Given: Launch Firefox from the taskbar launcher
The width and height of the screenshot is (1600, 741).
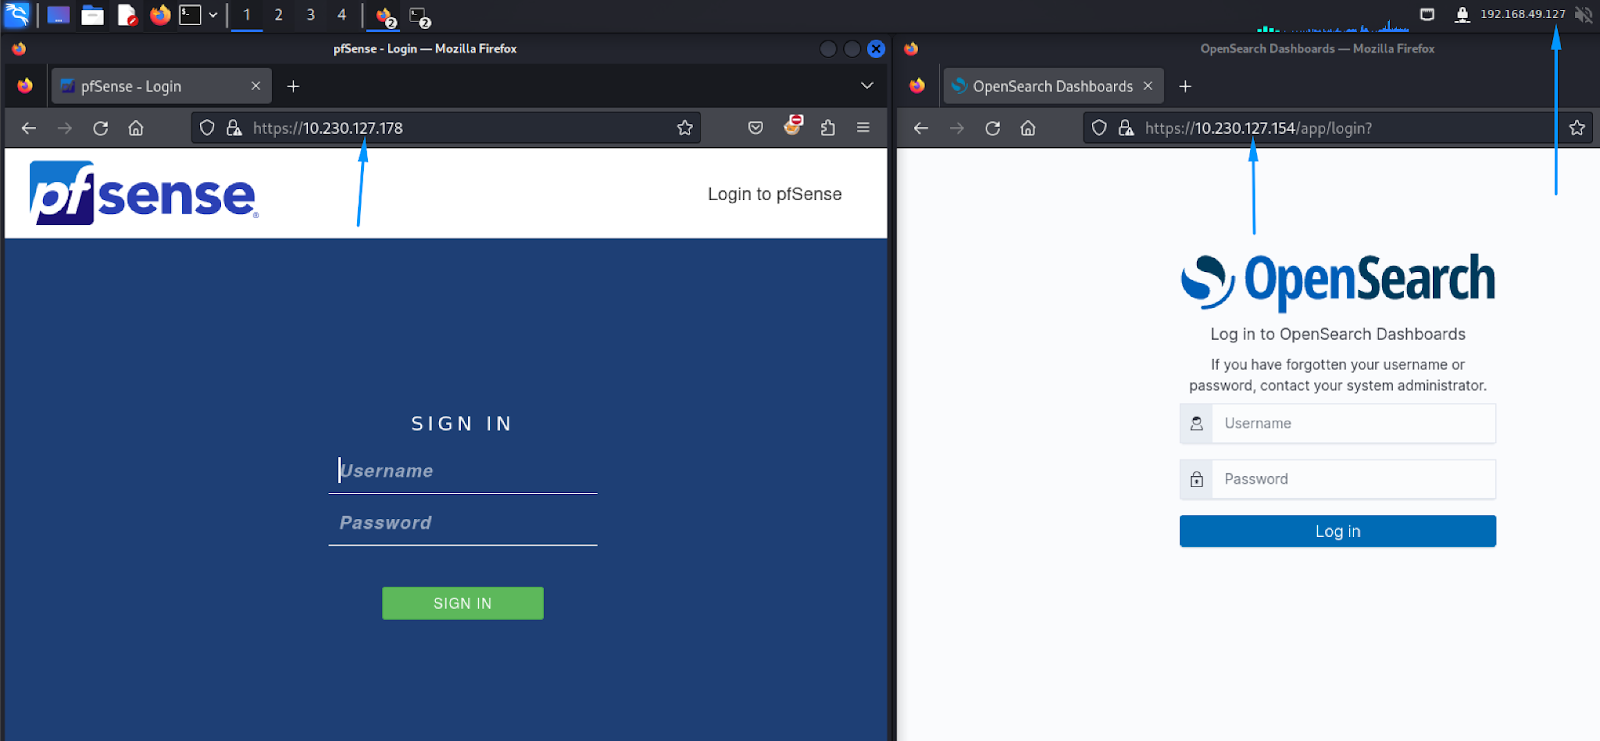Looking at the screenshot, I should pyautogui.click(x=160, y=15).
